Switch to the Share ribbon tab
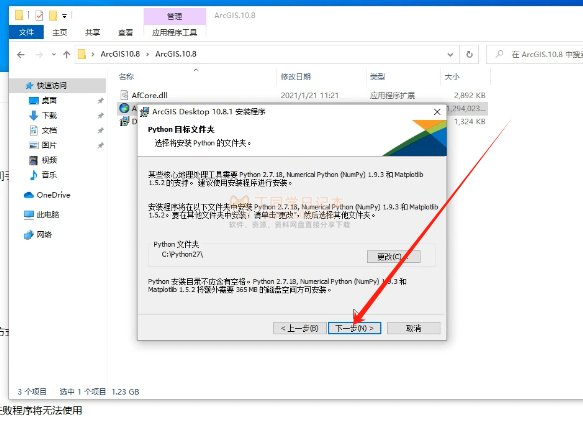This screenshot has width=583, height=426. pos(92,32)
